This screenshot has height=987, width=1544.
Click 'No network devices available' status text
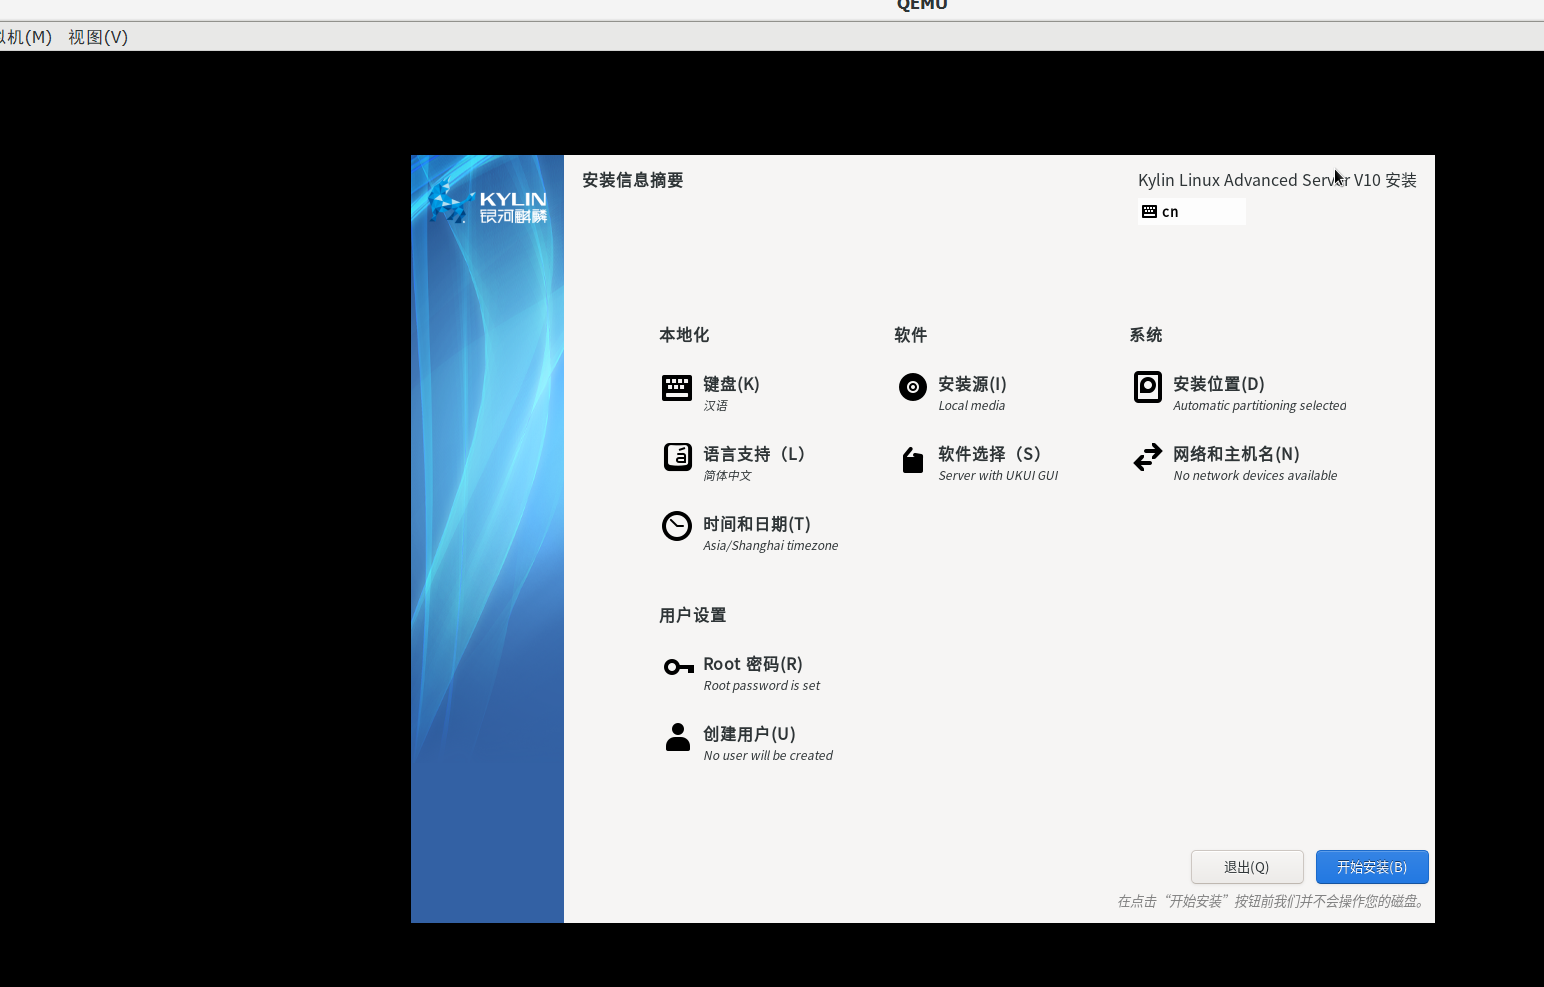pos(1255,476)
